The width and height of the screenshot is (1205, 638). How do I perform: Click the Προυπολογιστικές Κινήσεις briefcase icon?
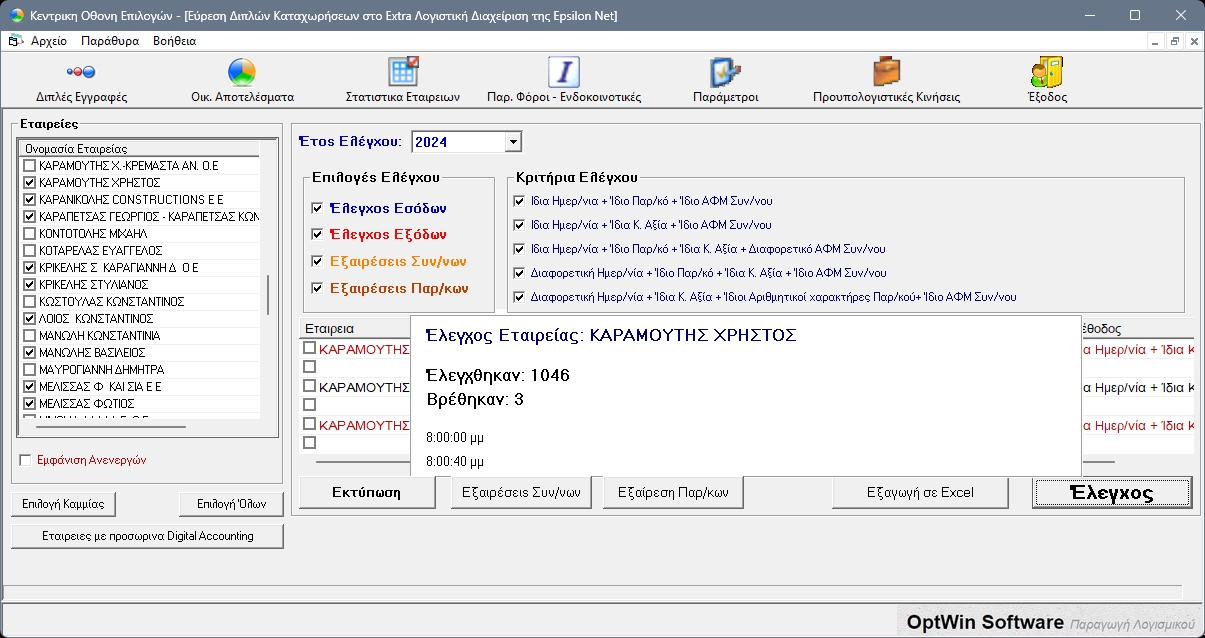(886, 73)
